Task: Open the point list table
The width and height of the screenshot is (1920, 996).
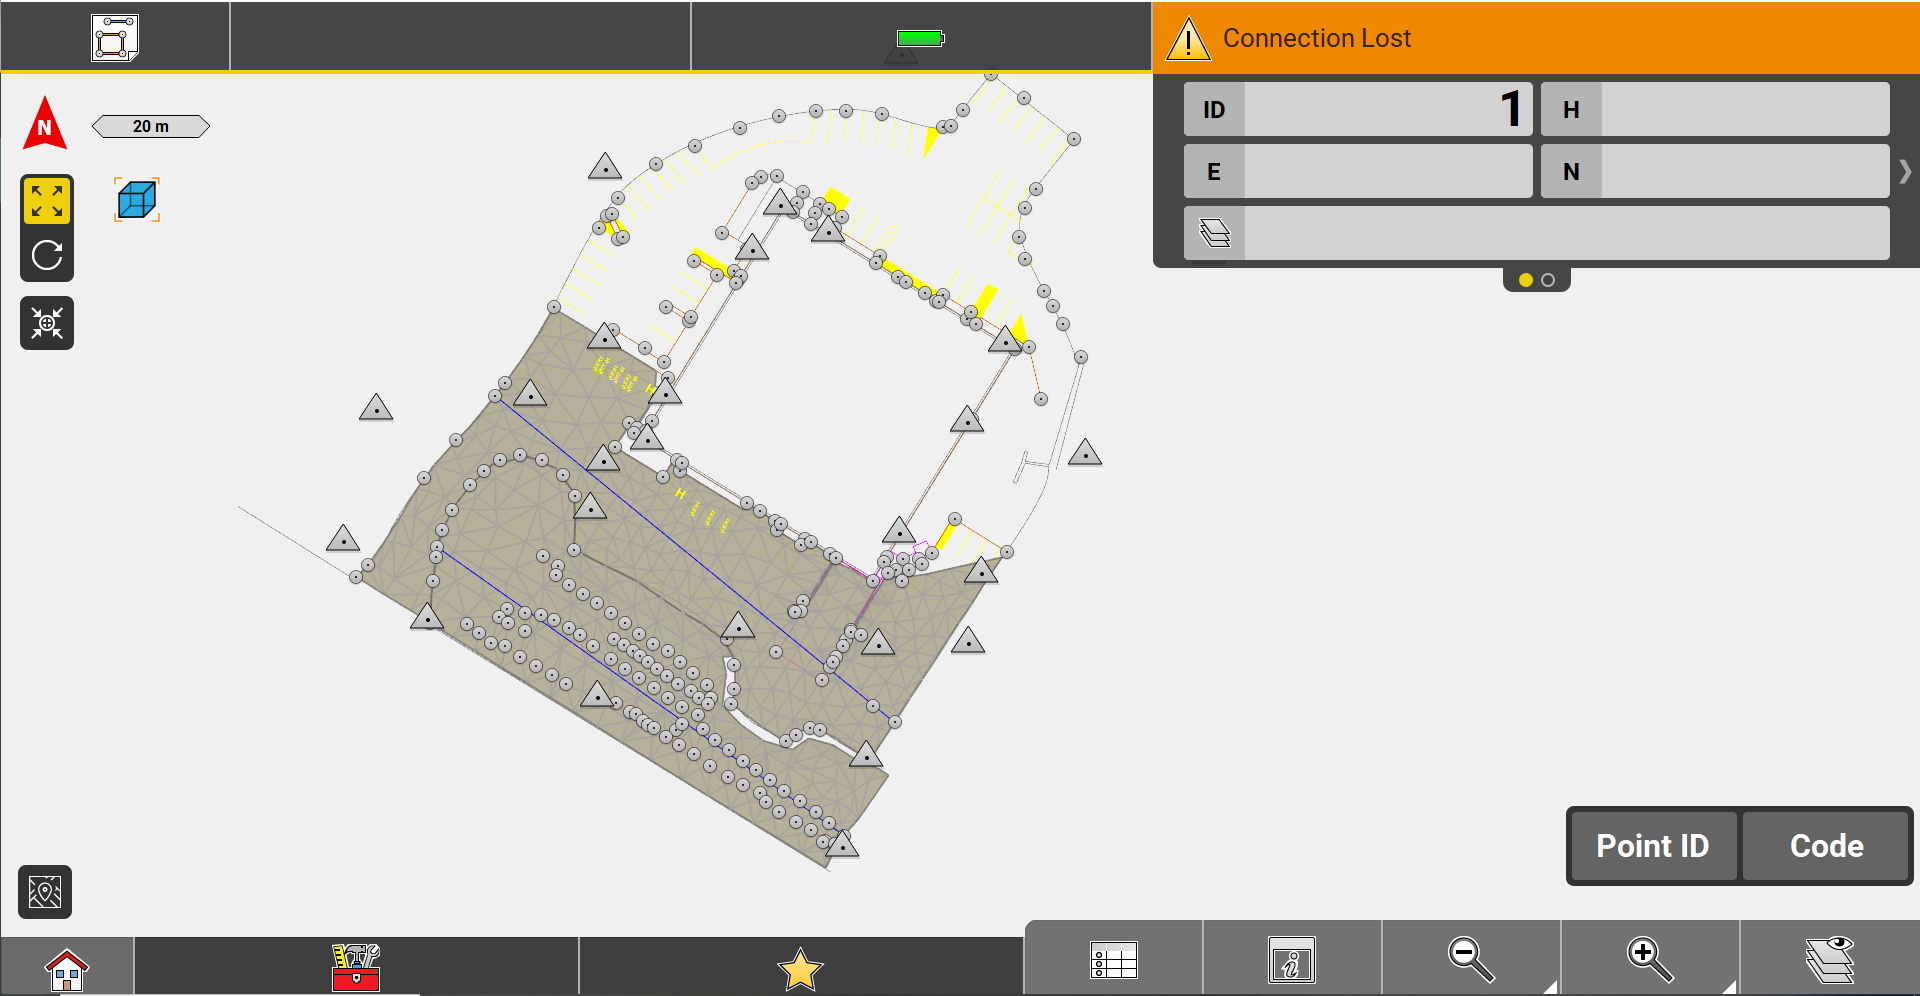Action: (x=1113, y=960)
